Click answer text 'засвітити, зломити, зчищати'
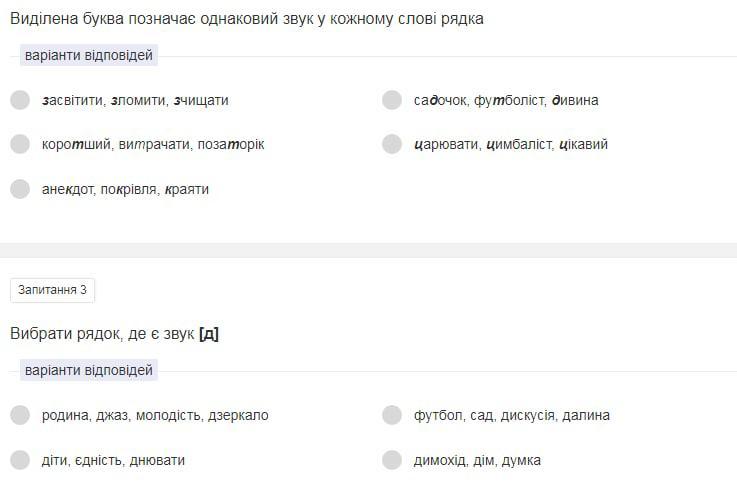 [135, 100]
